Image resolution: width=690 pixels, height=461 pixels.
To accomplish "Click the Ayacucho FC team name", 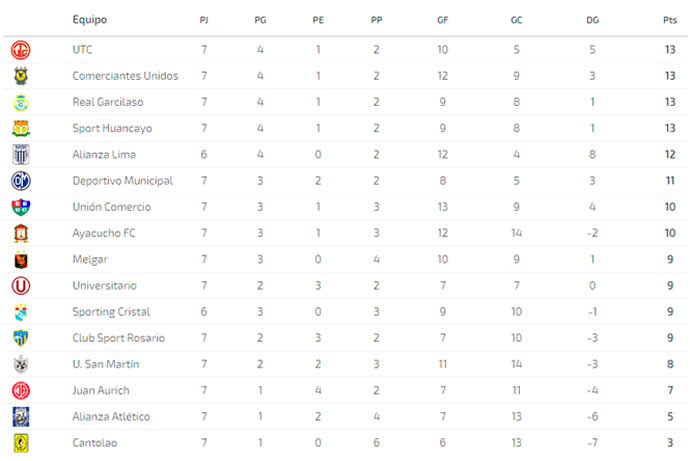I will 104,233.
